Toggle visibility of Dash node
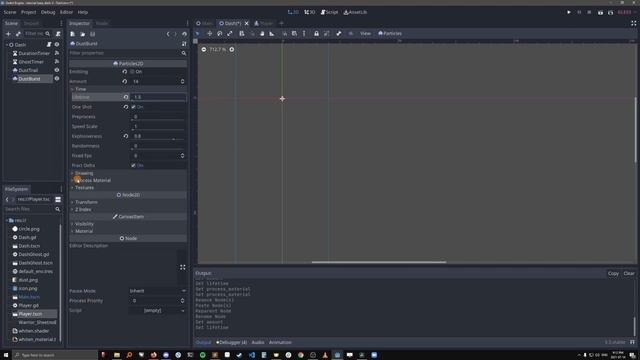This screenshot has height=360, width=640. point(57,44)
